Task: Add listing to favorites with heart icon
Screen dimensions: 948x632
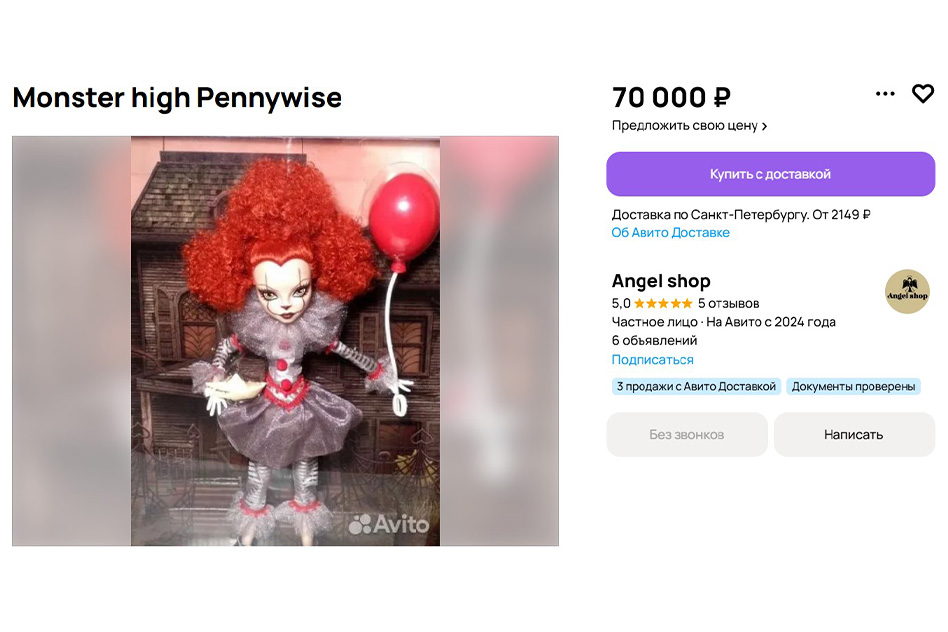Action: coord(923,94)
